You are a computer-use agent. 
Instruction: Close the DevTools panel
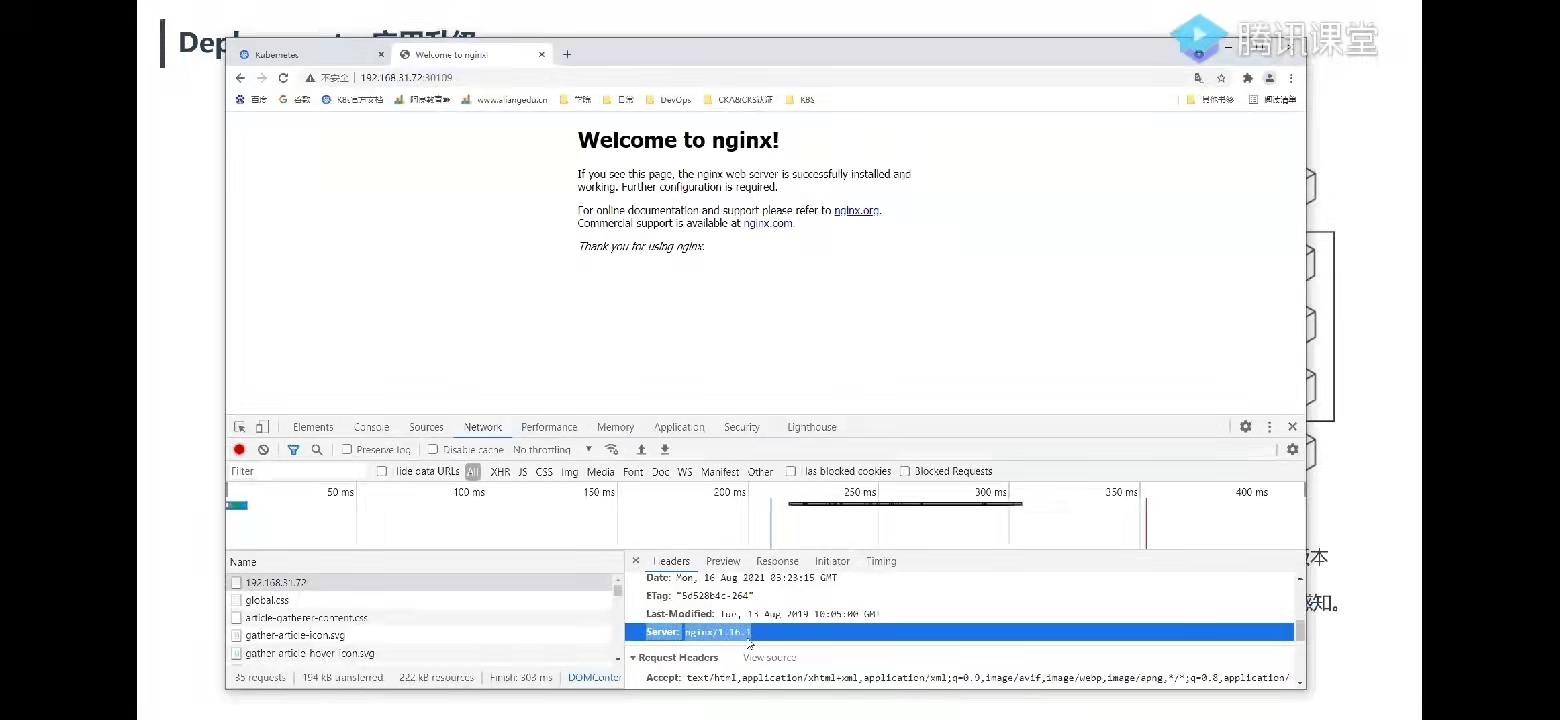[1292, 427]
